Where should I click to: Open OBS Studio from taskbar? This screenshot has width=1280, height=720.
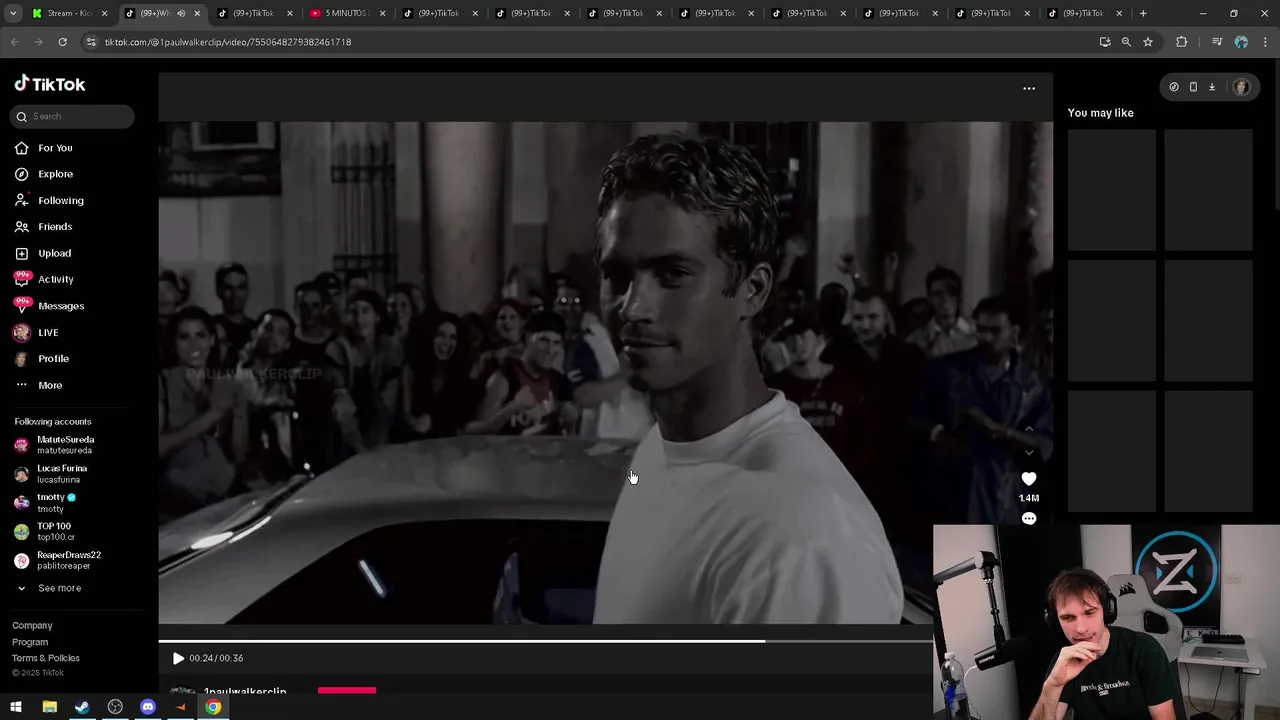tap(115, 707)
